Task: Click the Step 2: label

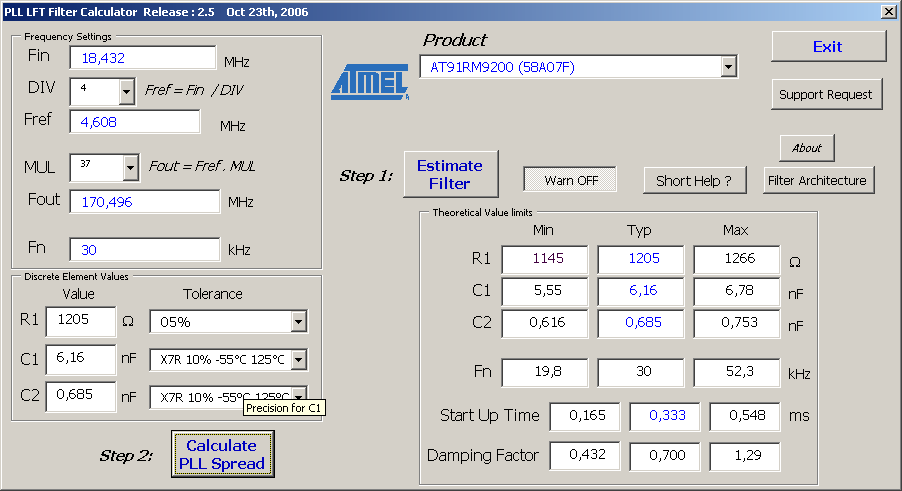Action: tap(126, 456)
